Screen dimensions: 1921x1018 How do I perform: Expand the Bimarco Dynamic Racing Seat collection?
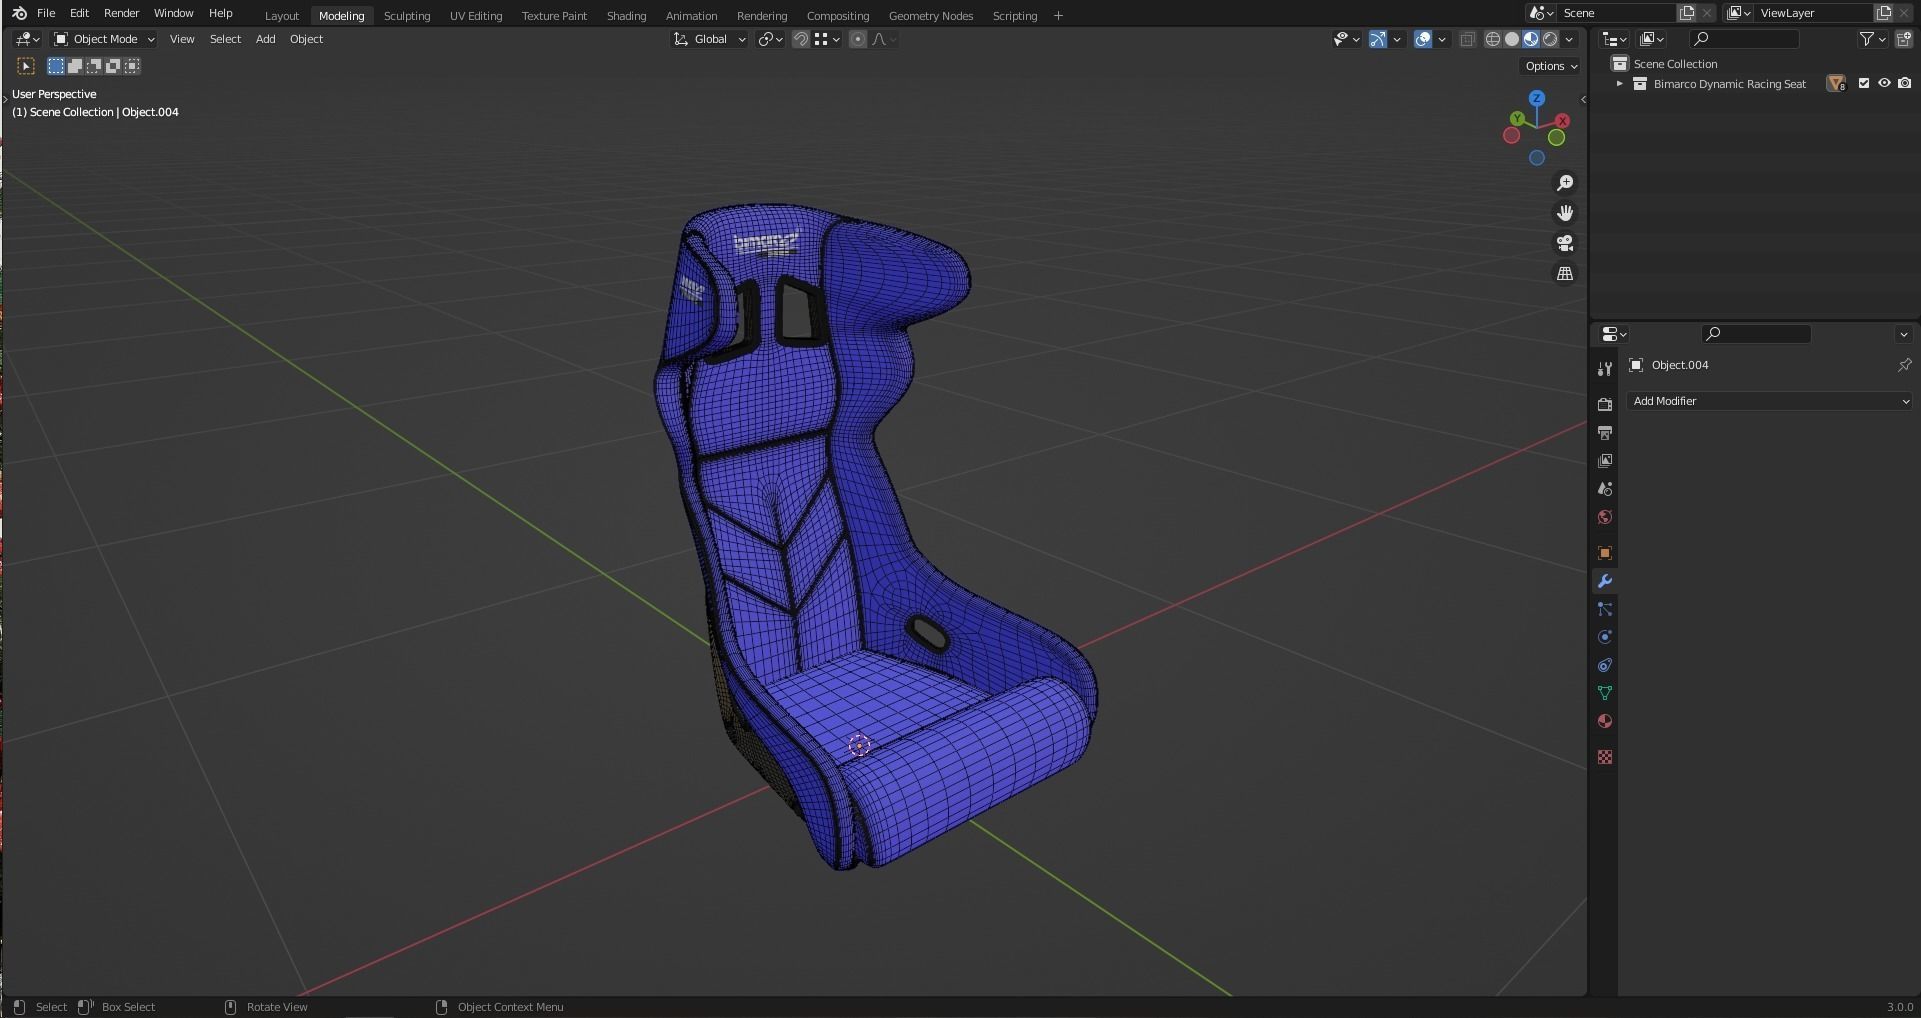[x=1619, y=84]
